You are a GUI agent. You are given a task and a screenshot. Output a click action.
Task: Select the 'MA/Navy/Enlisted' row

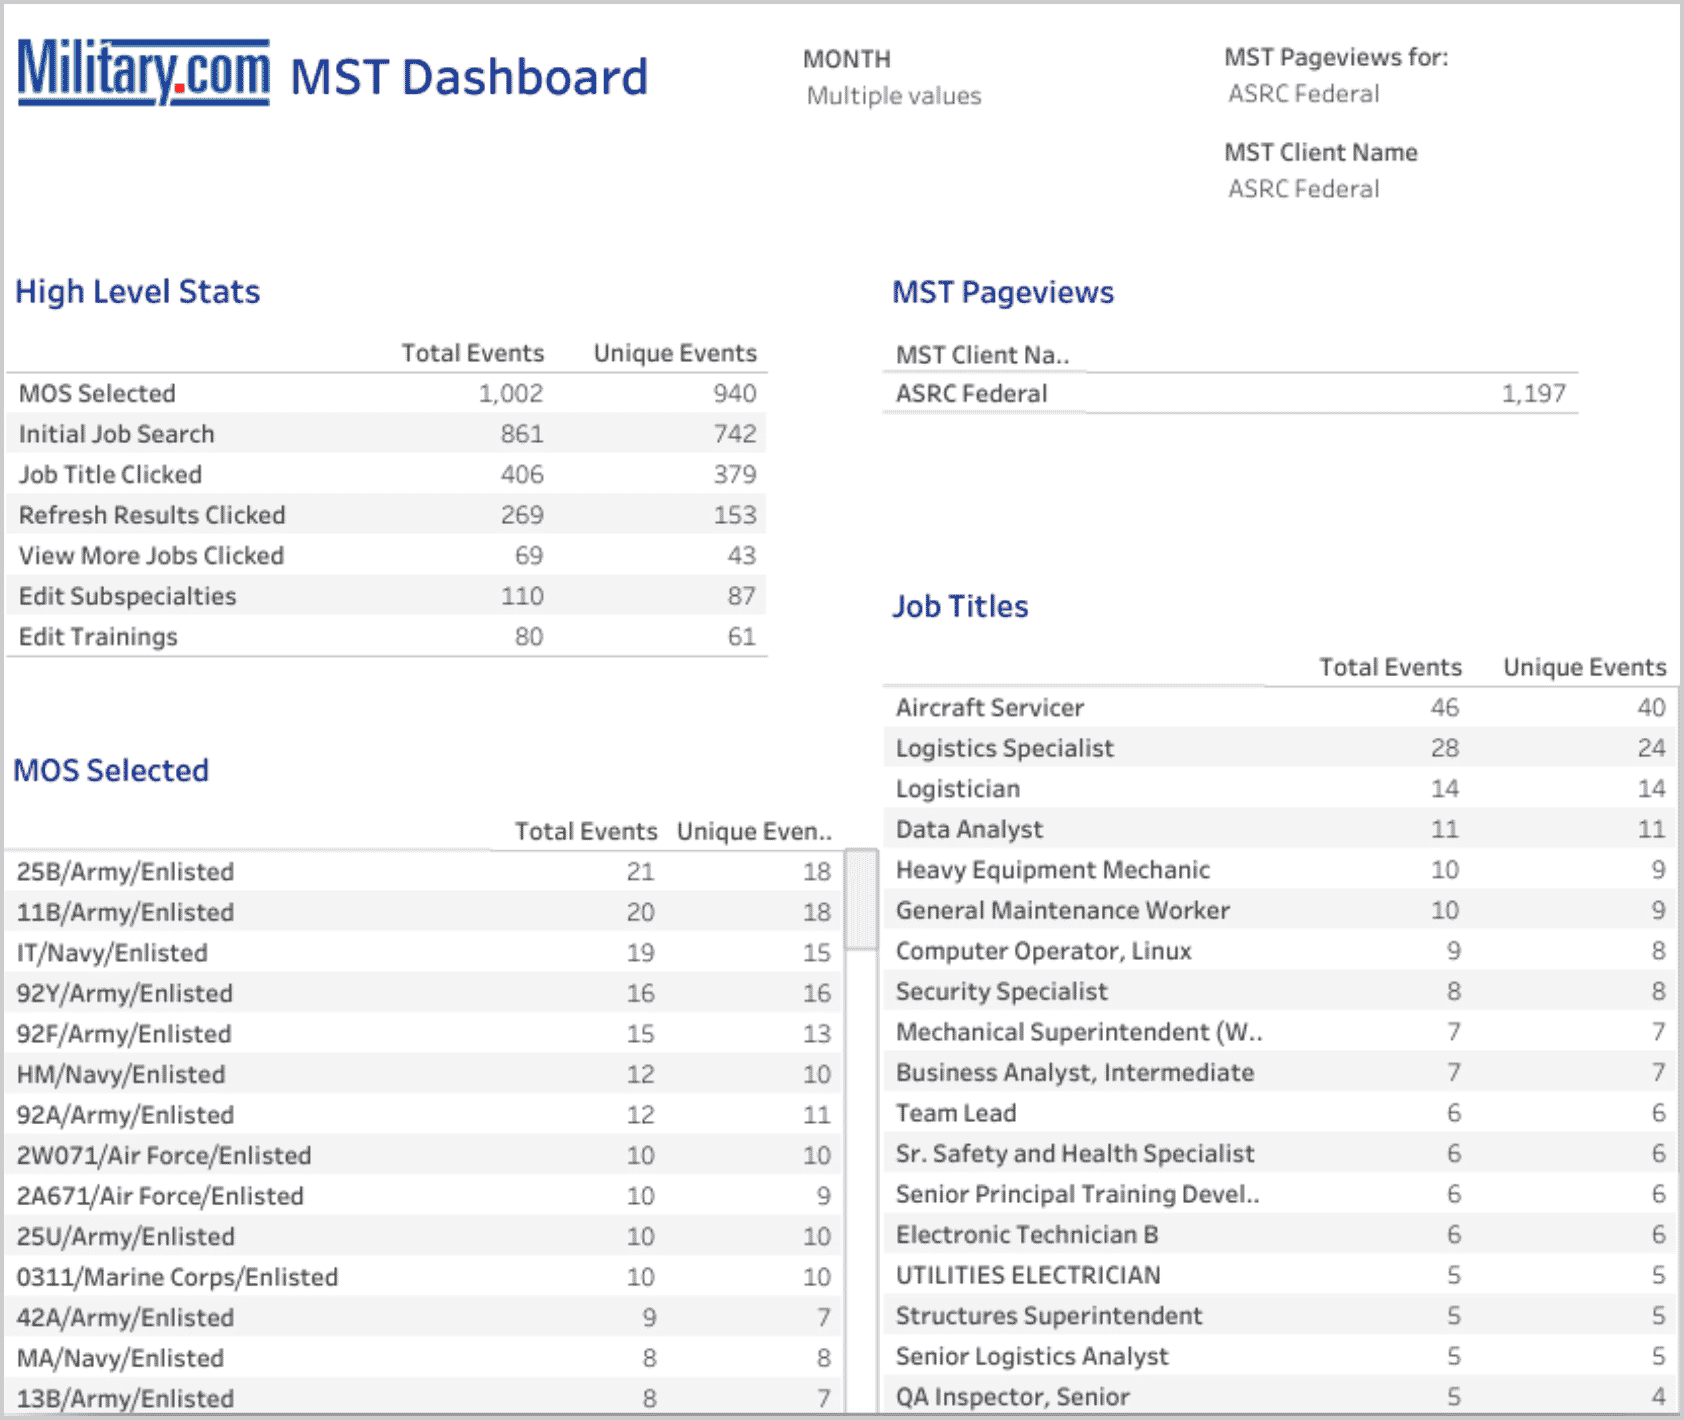pos(424,1358)
